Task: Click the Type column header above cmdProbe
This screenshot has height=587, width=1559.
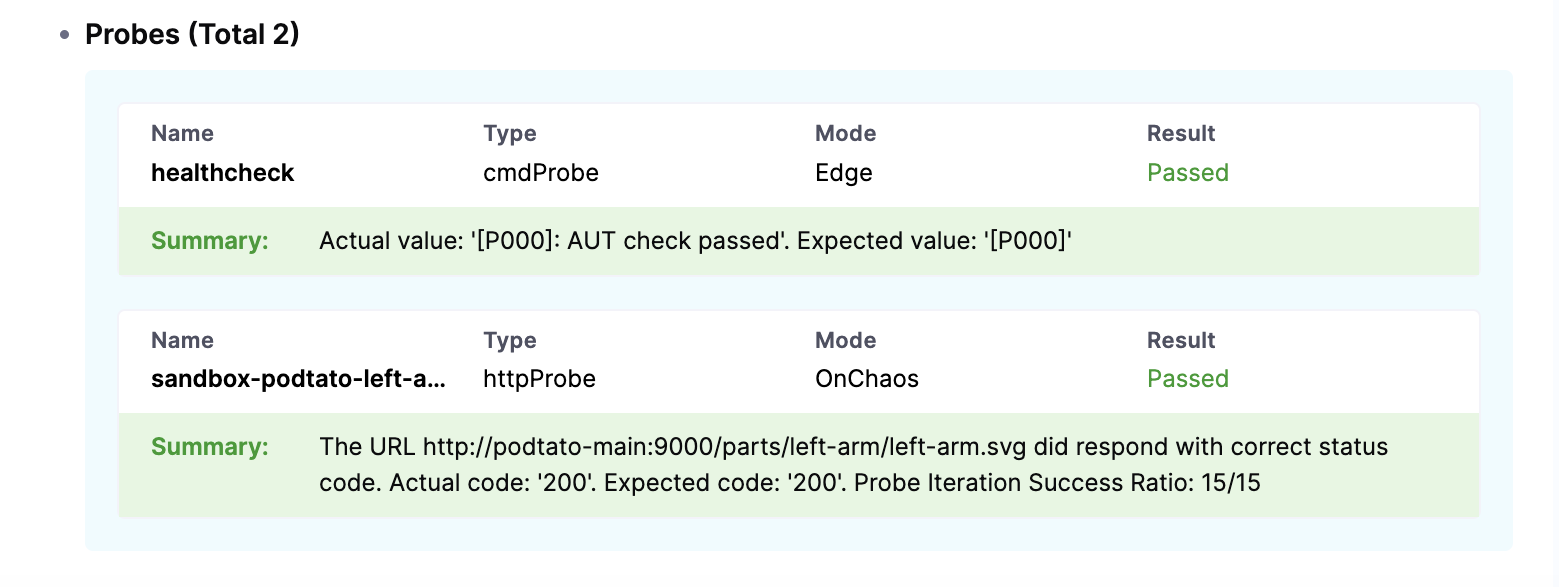Action: click(510, 134)
